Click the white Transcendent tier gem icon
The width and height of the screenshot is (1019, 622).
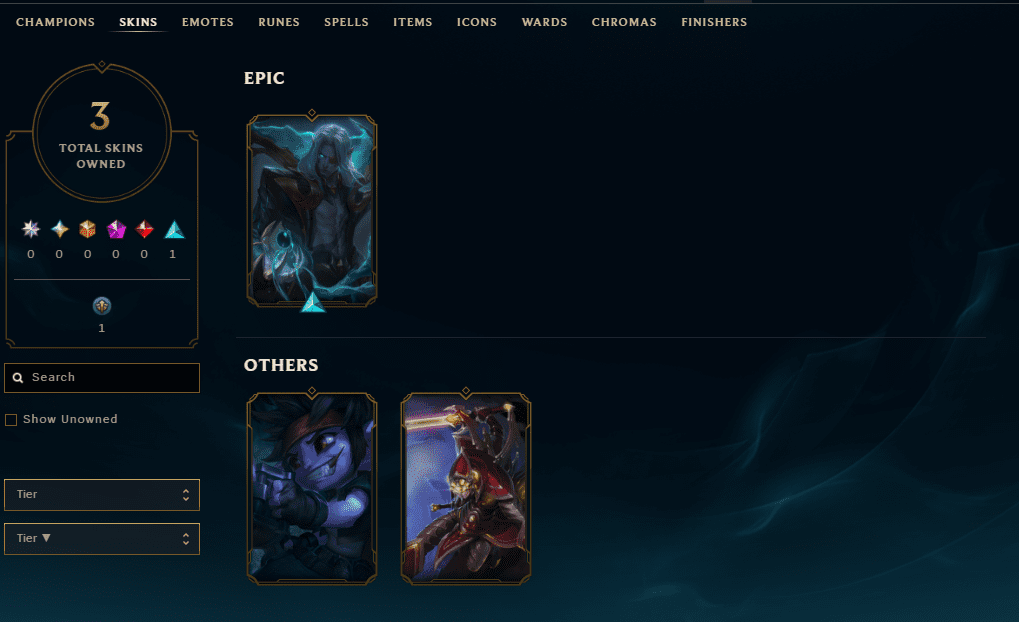[31, 229]
